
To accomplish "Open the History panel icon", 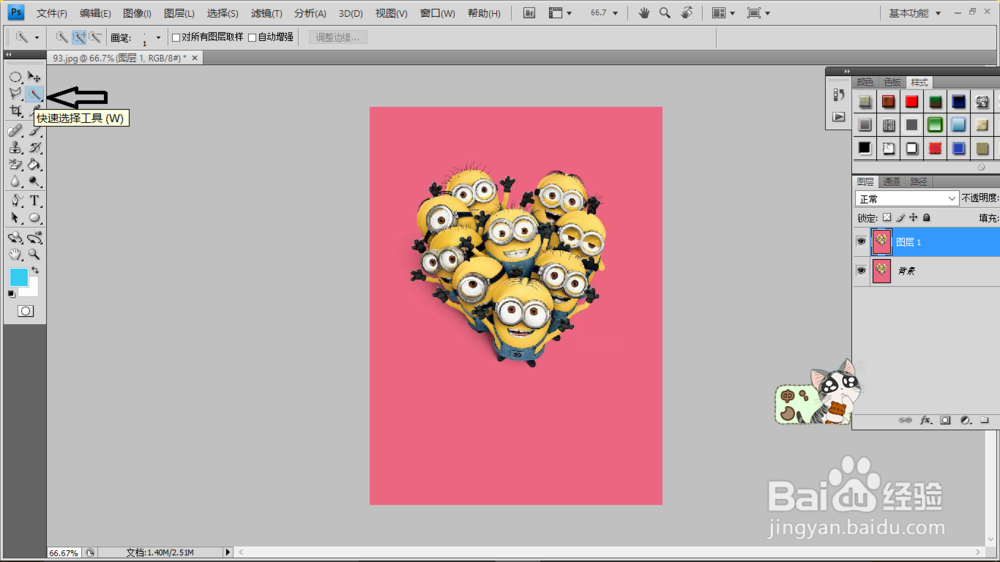I will (839, 95).
